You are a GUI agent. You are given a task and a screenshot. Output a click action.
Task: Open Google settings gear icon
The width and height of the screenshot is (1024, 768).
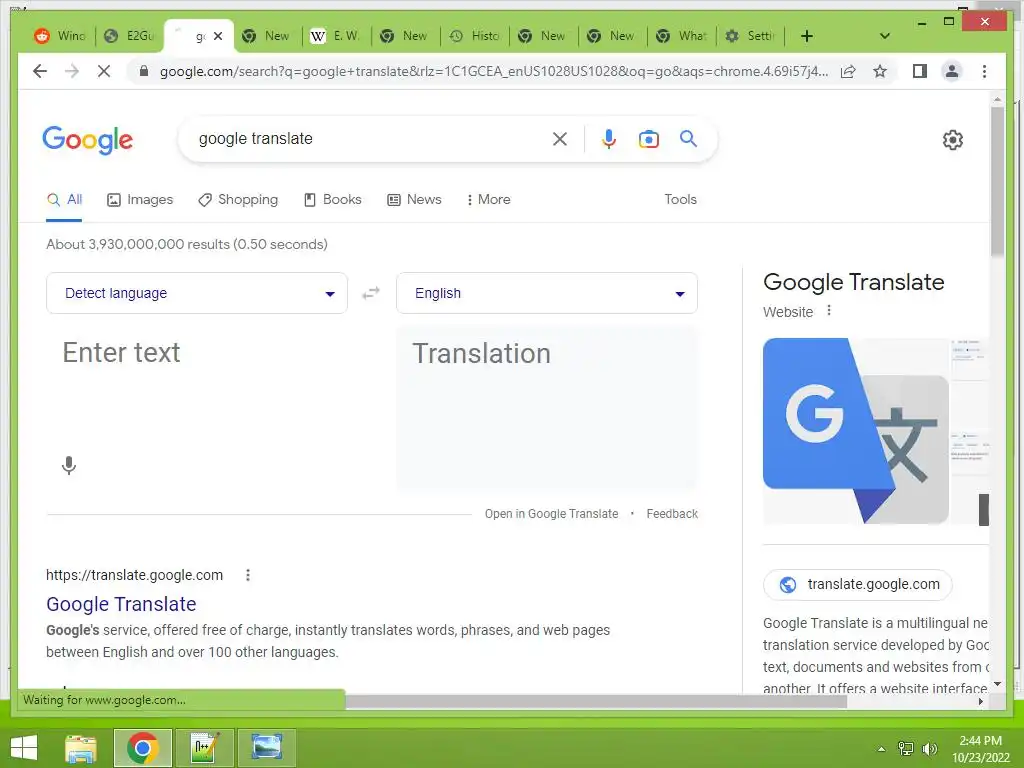[x=953, y=140]
